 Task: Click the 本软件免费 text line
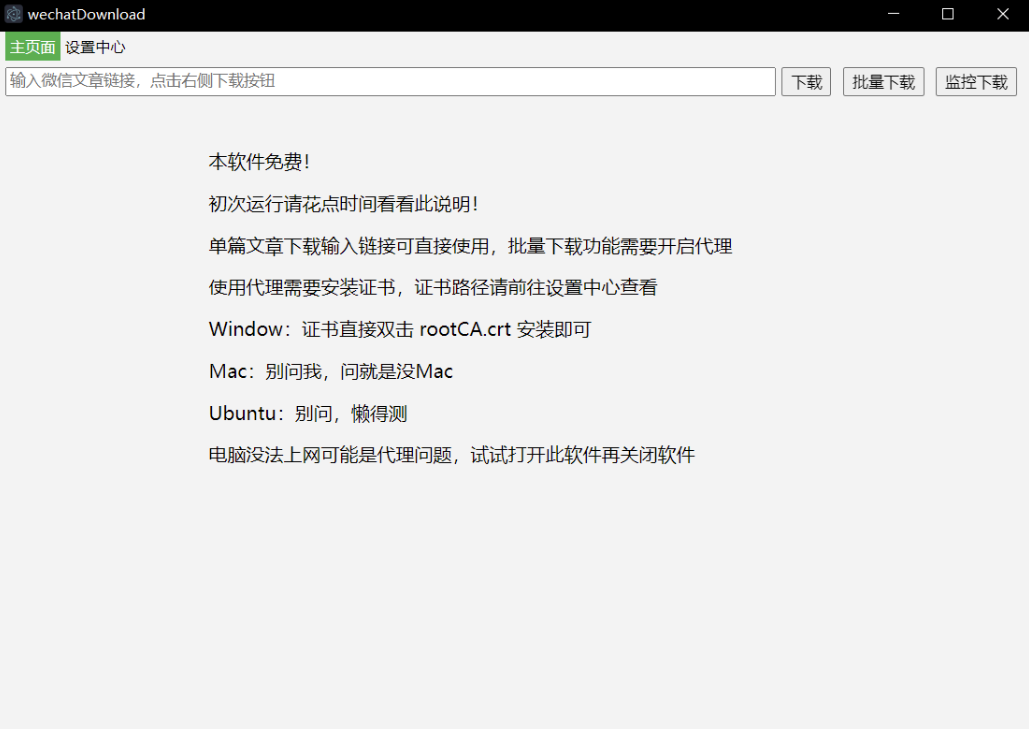tap(259, 162)
